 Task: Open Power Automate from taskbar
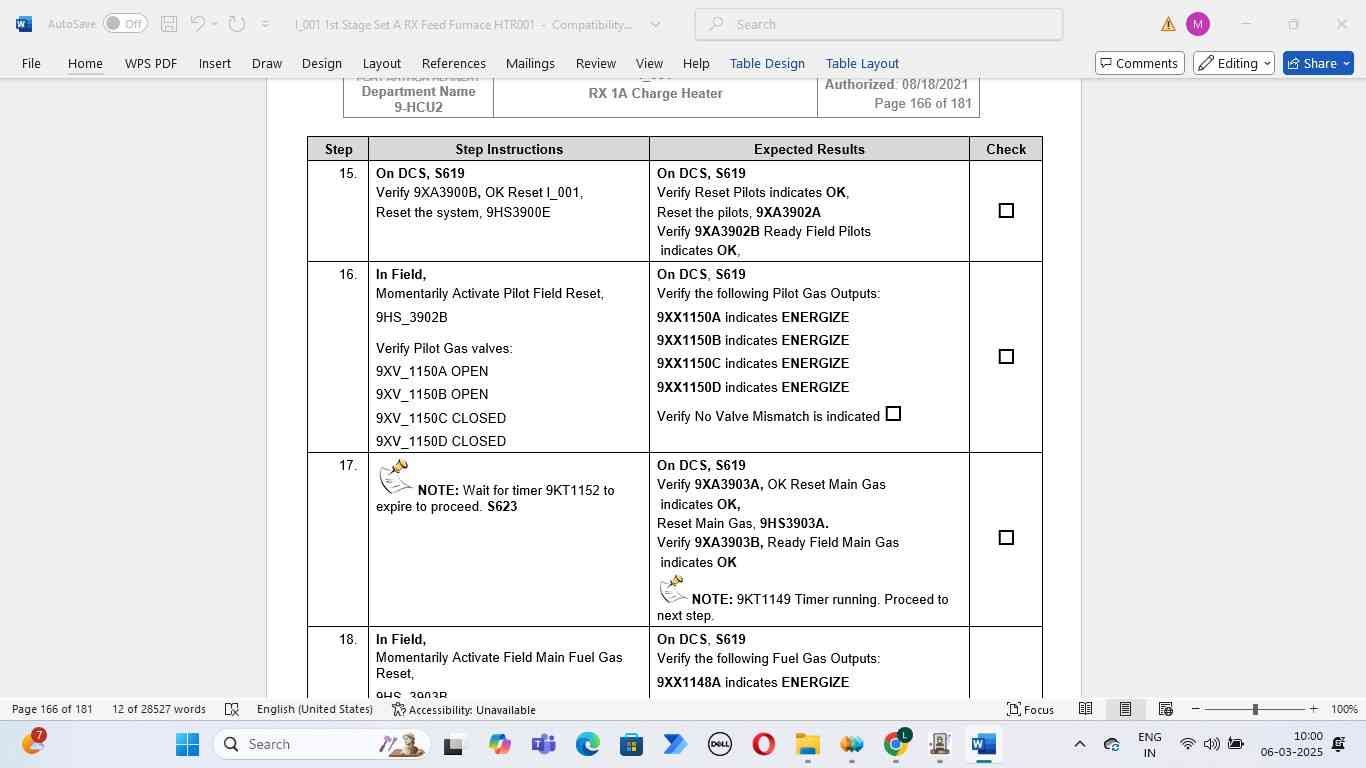tap(675, 744)
